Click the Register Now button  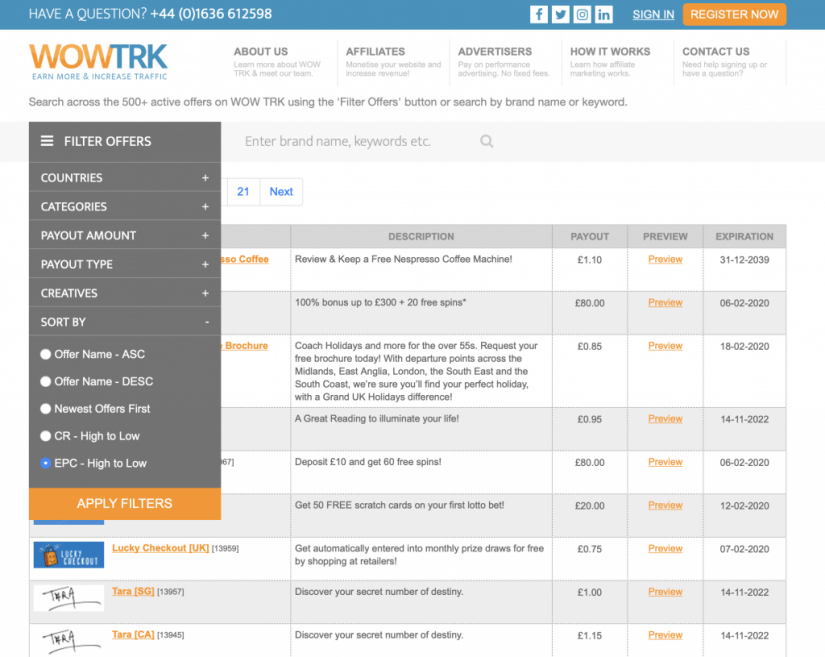point(734,14)
